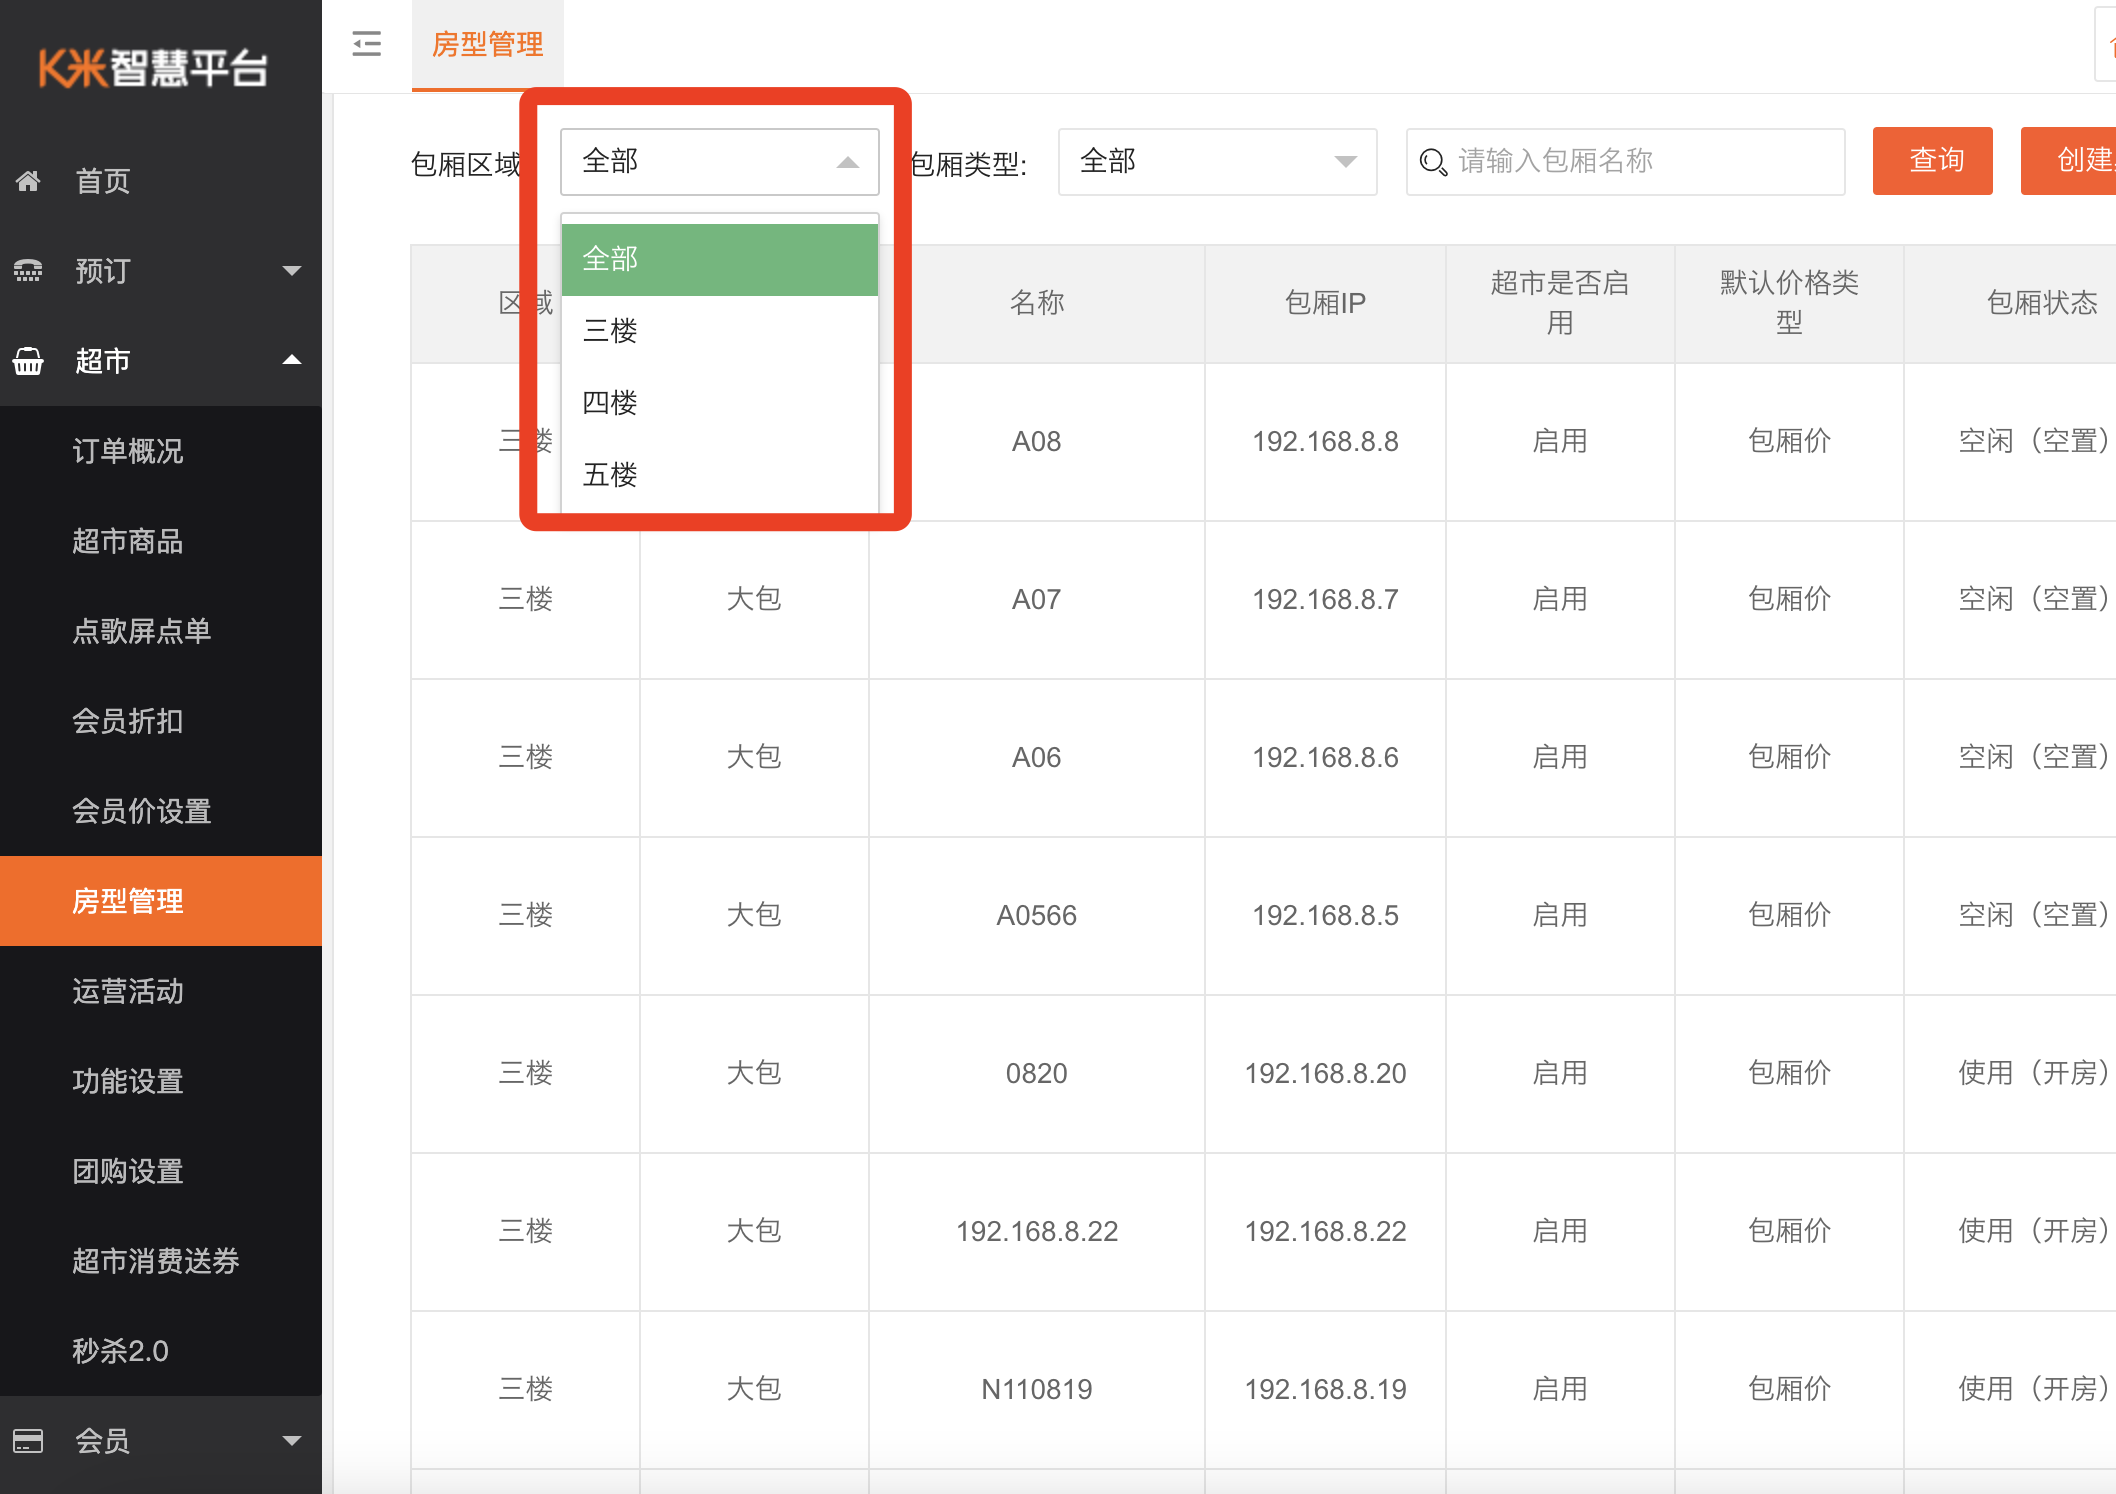Image resolution: width=2116 pixels, height=1494 pixels.
Task: Open the 包厢类型 dropdown
Action: pyautogui.click(x=1217, y=162)
